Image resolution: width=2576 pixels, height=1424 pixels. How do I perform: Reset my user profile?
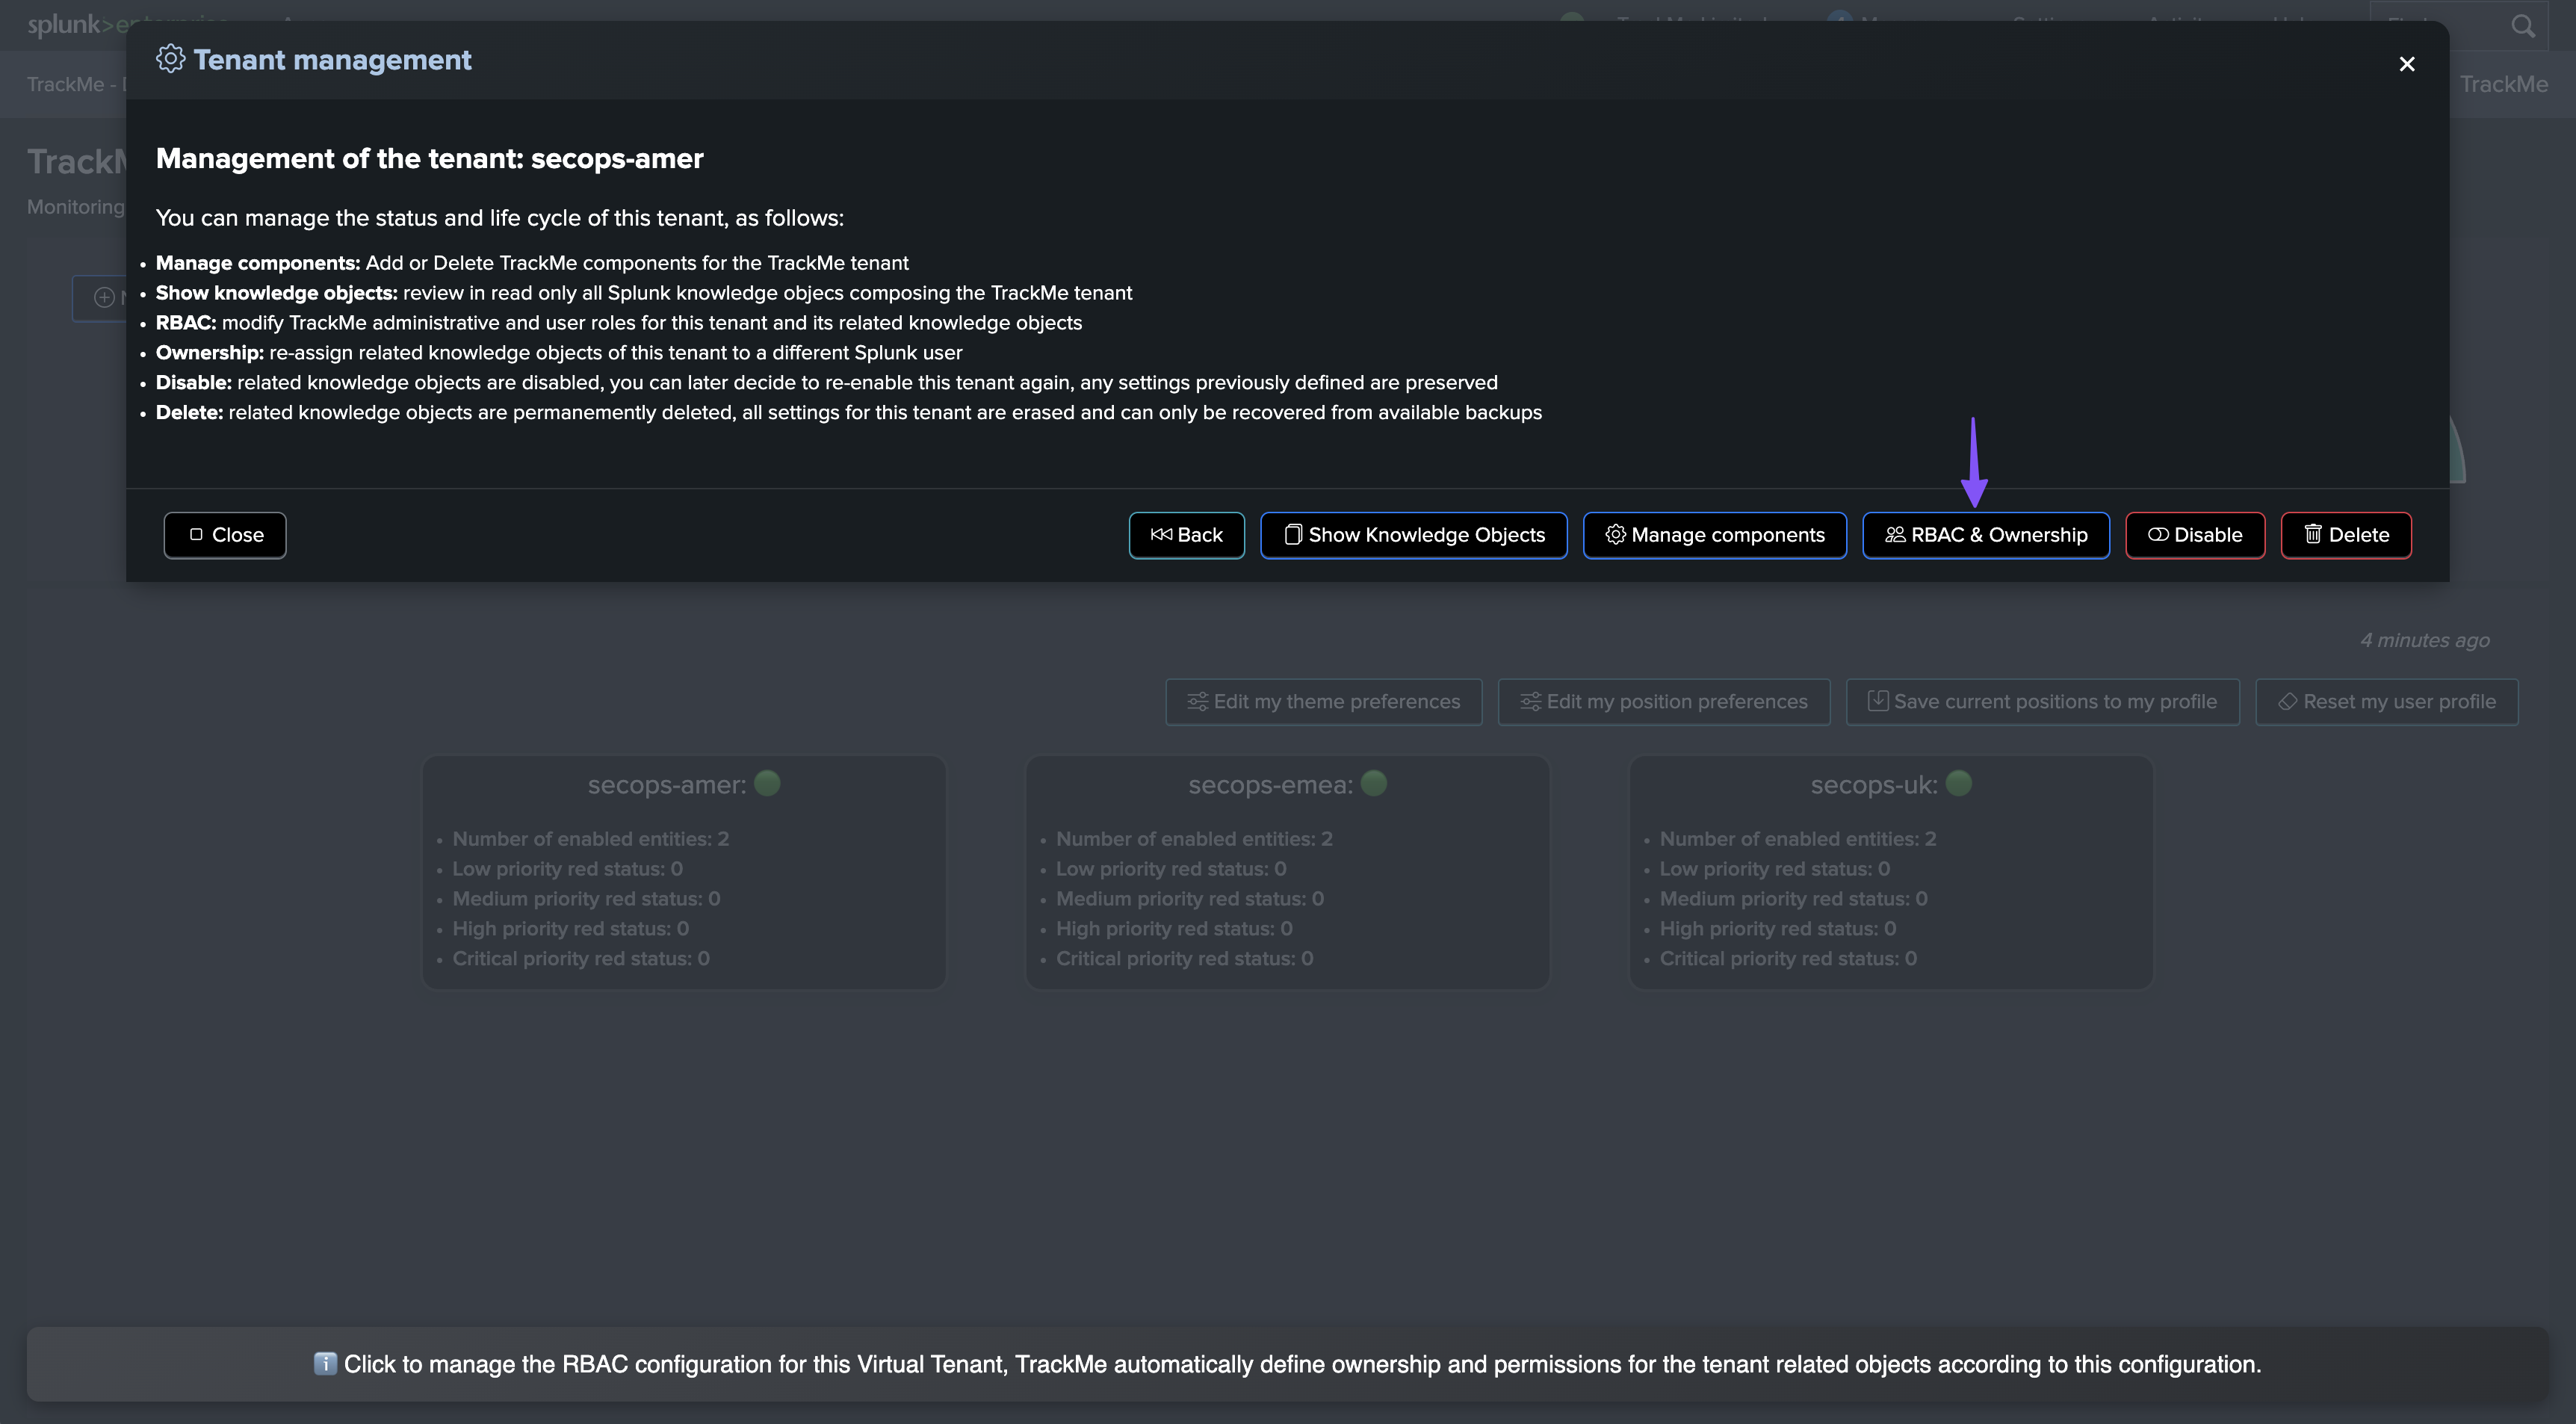[x=2386, y=702]
